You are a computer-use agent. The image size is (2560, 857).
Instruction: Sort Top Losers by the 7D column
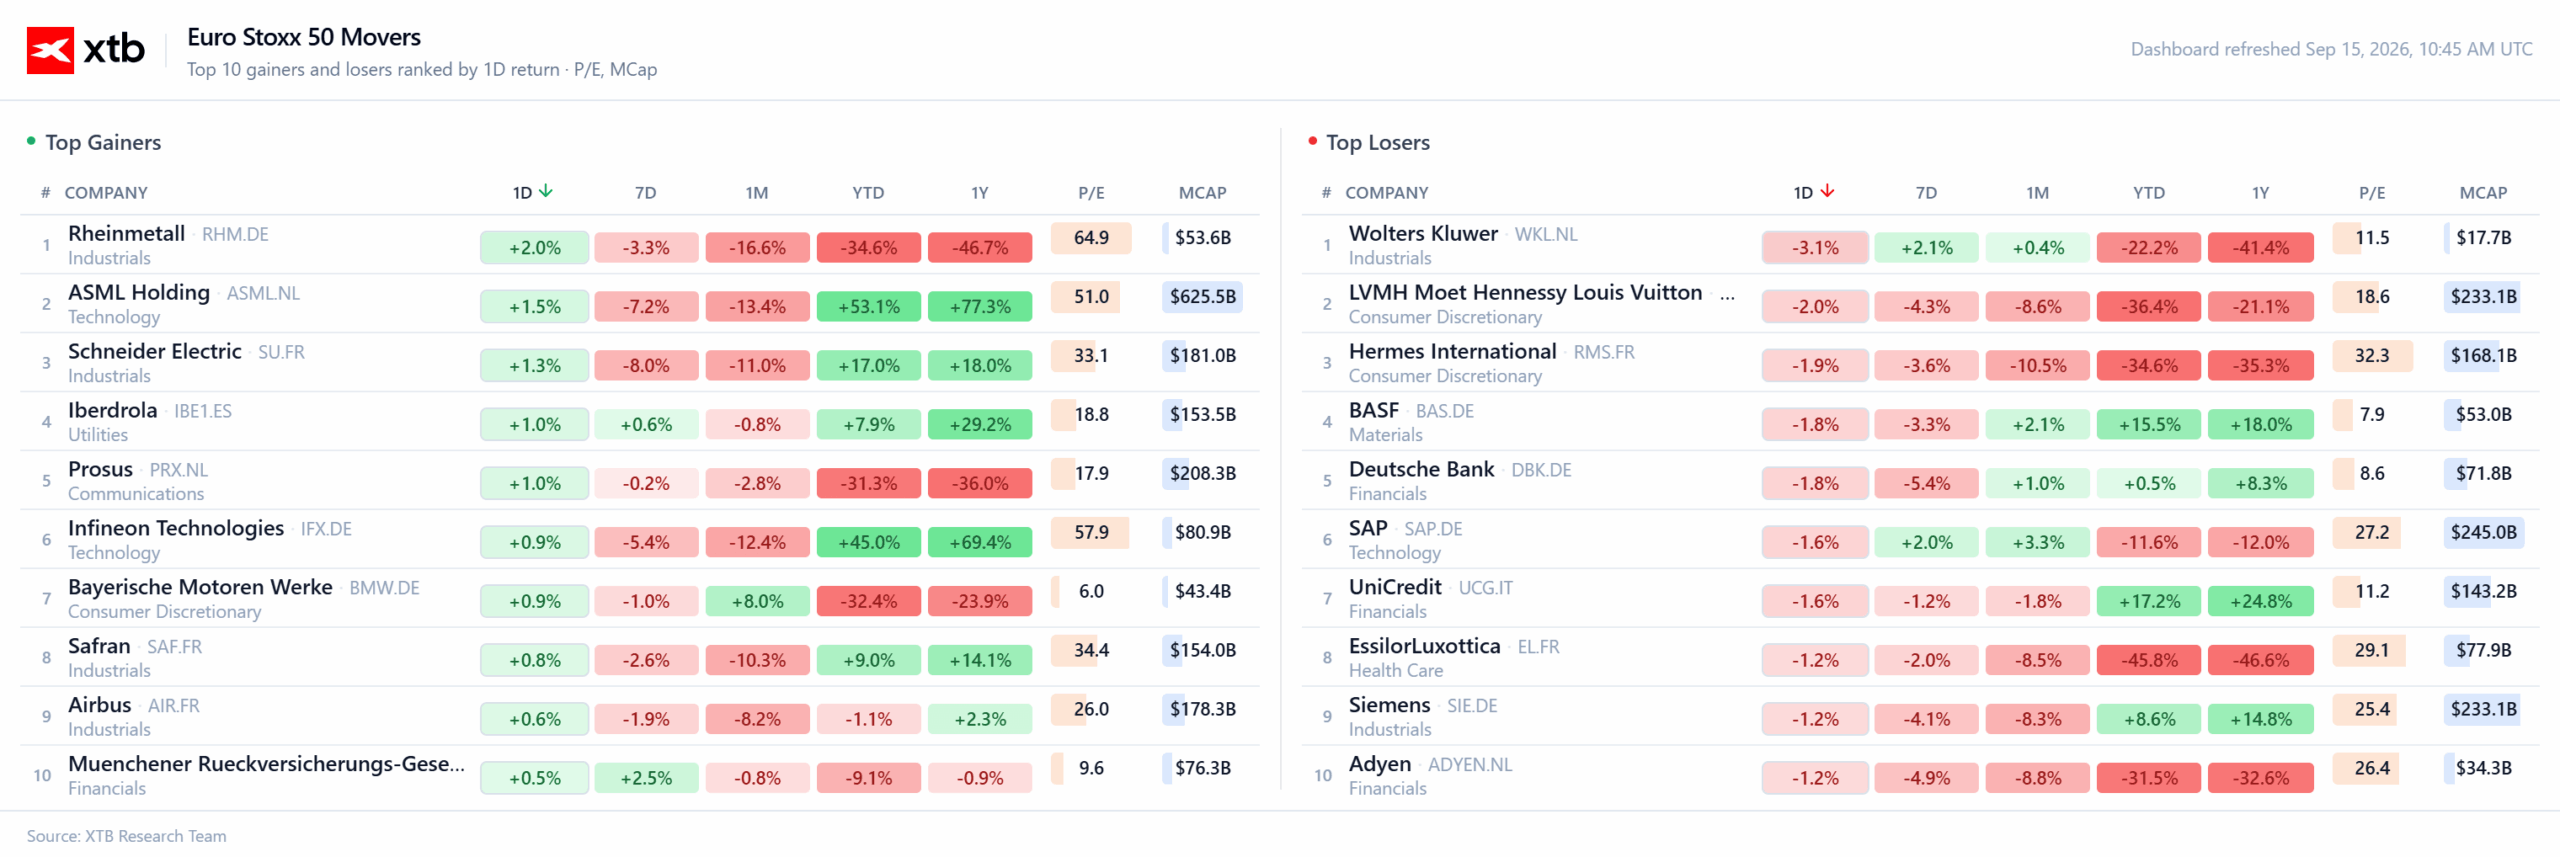1926,193
